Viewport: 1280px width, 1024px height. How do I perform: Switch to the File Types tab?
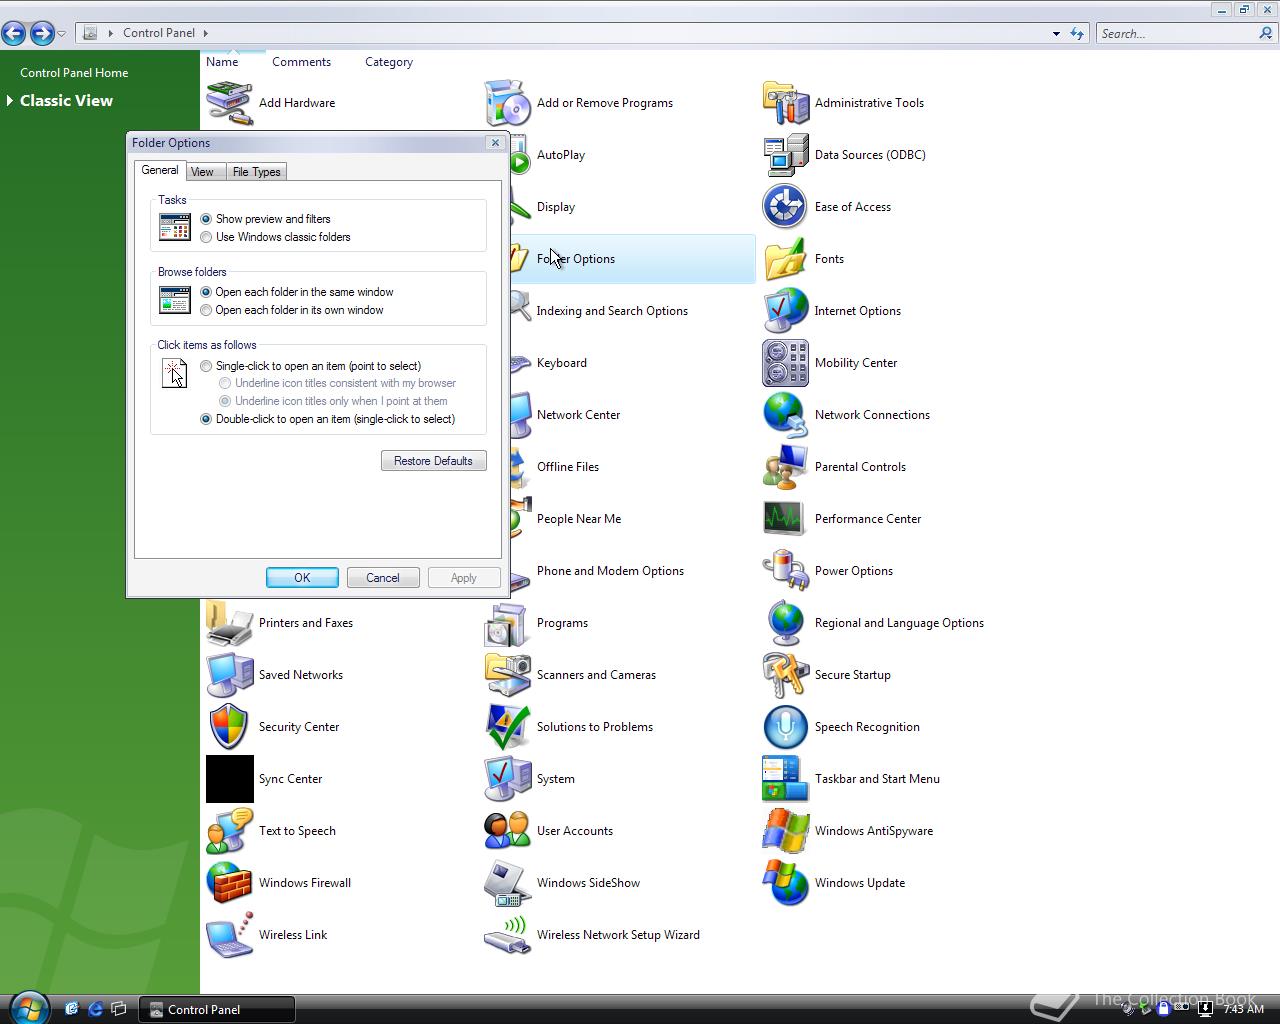256,172
